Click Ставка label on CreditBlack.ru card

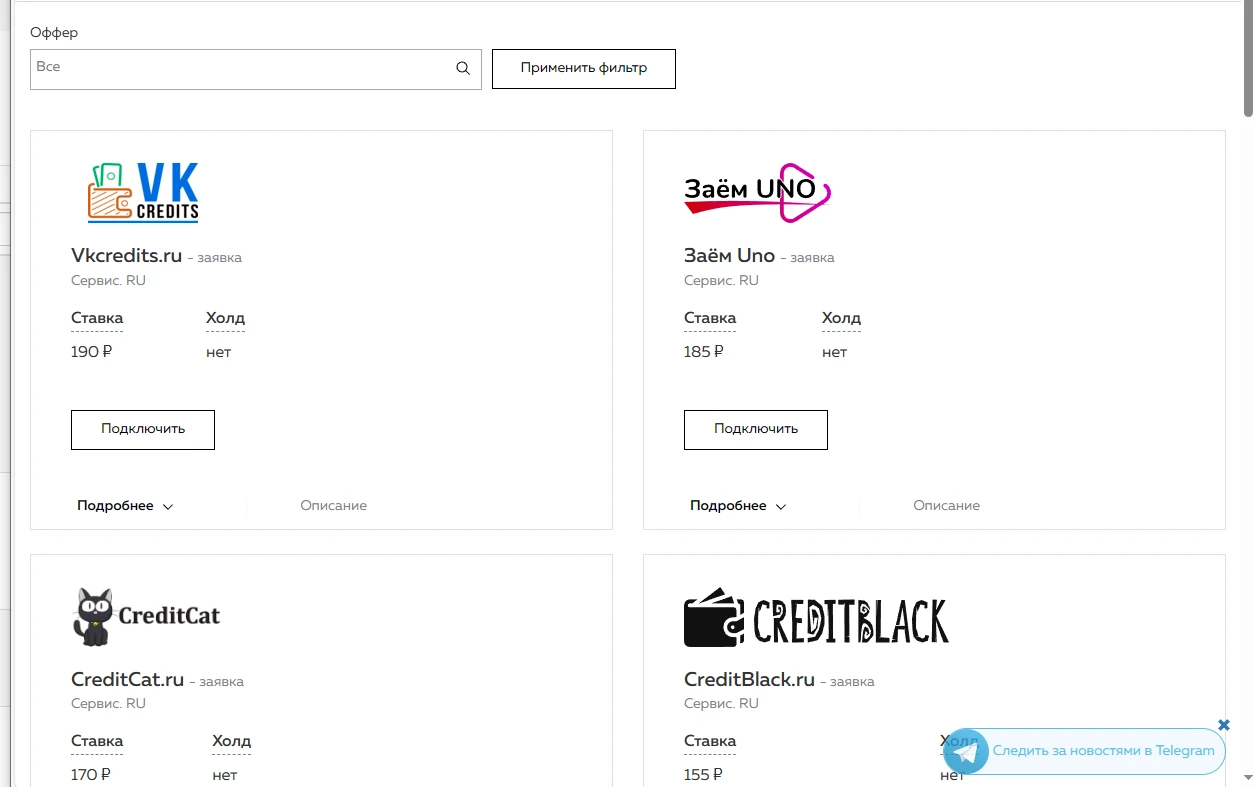click(x=710, y=741)
